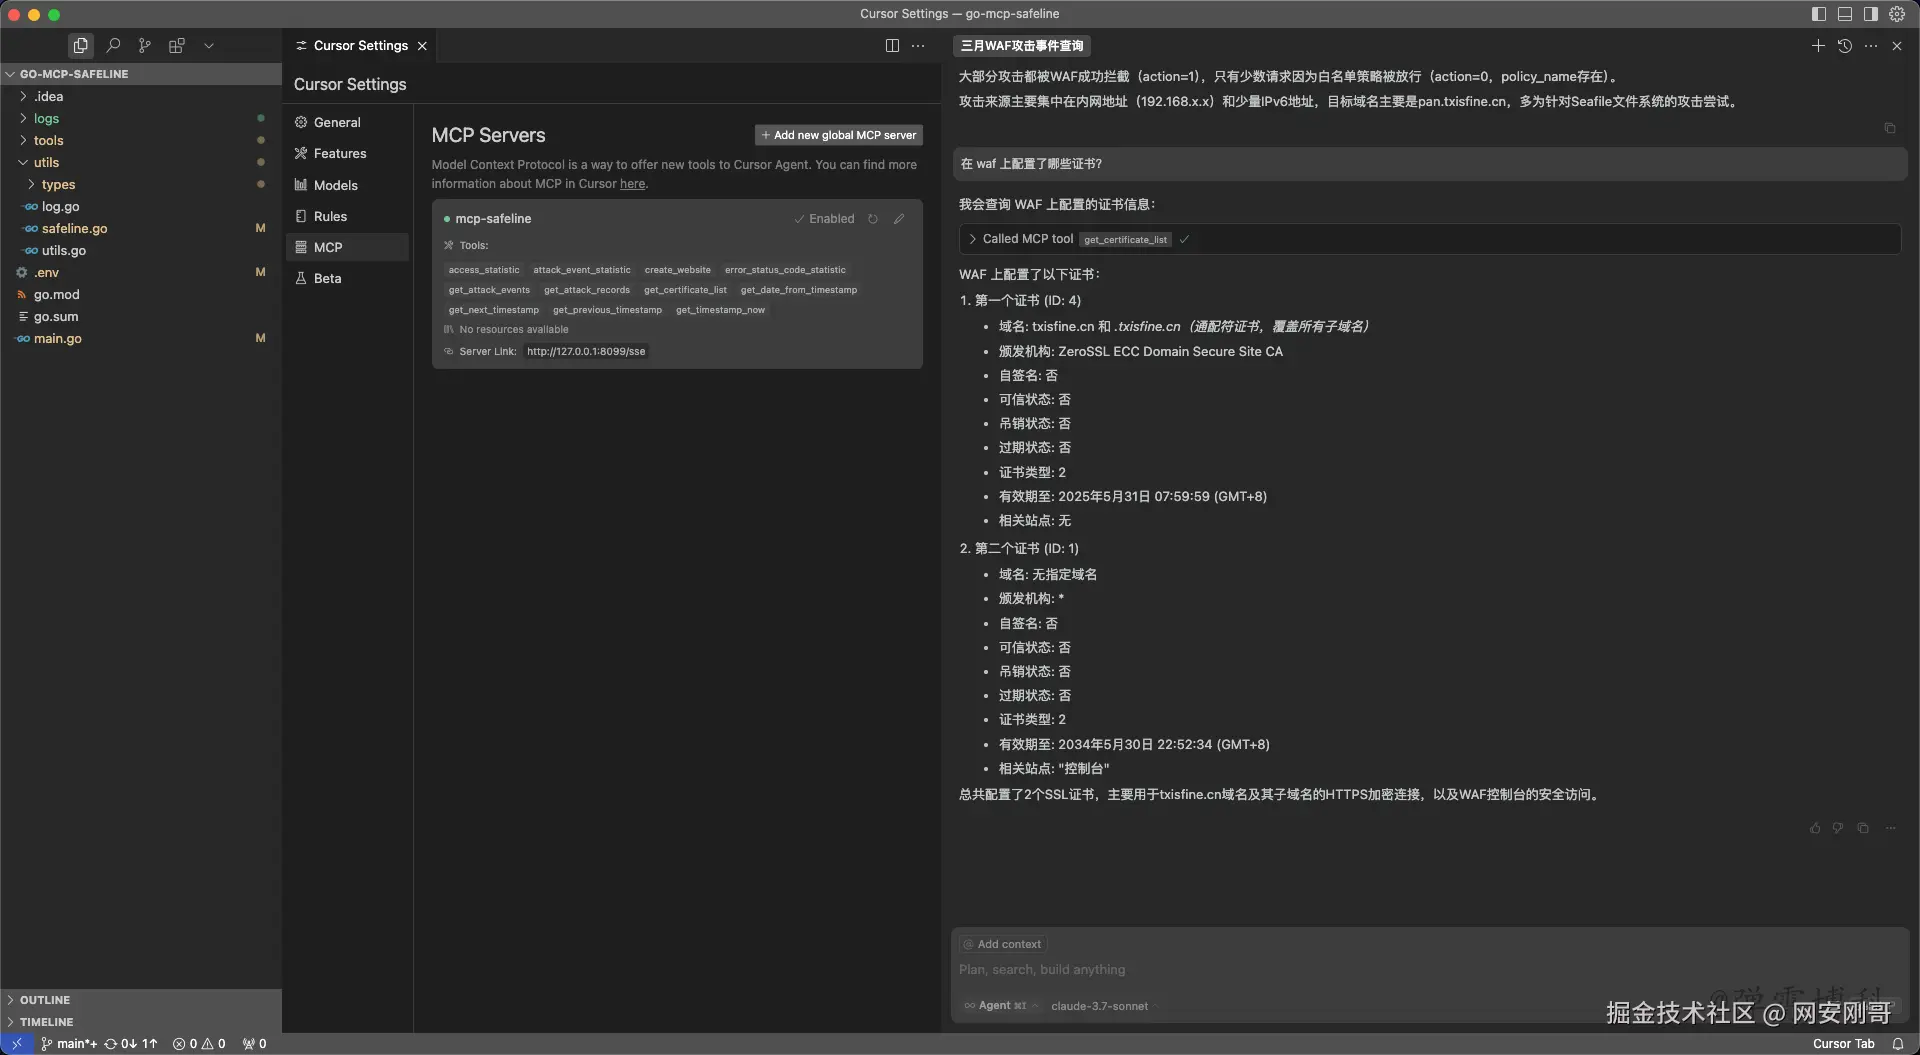This screenshot has height=1055, width=1920.
Task: Open go.sum file
Action: pos(141,316)
